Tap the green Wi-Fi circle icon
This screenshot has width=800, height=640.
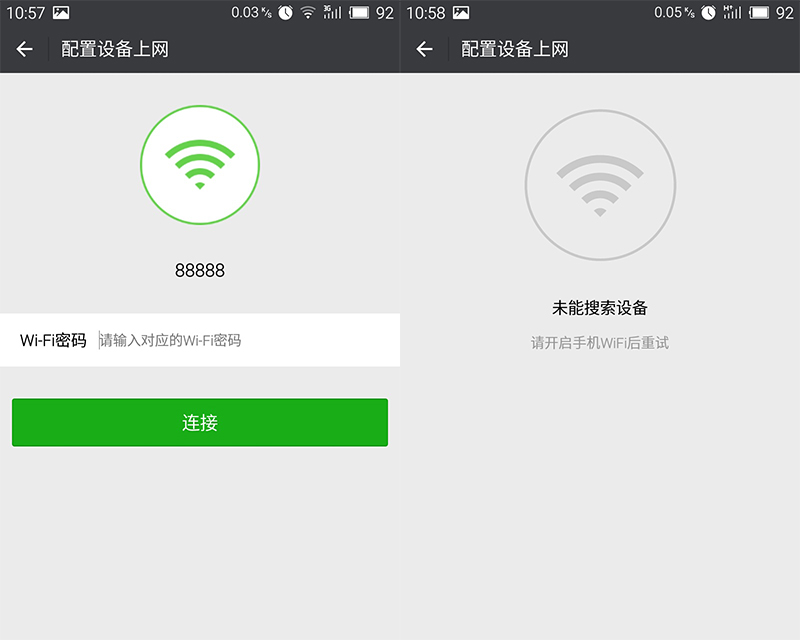pos(200,165)
